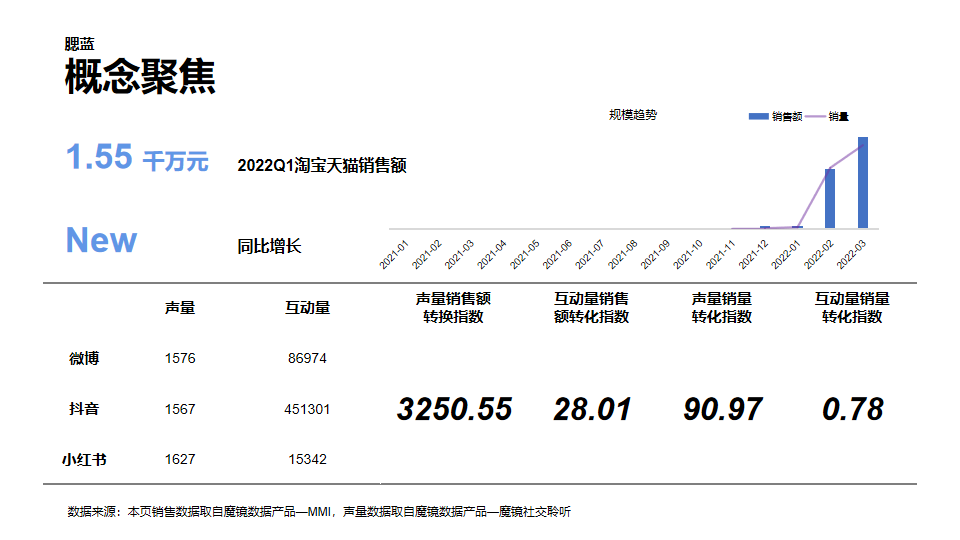Click the 千万元 unit label

(176, 162)
